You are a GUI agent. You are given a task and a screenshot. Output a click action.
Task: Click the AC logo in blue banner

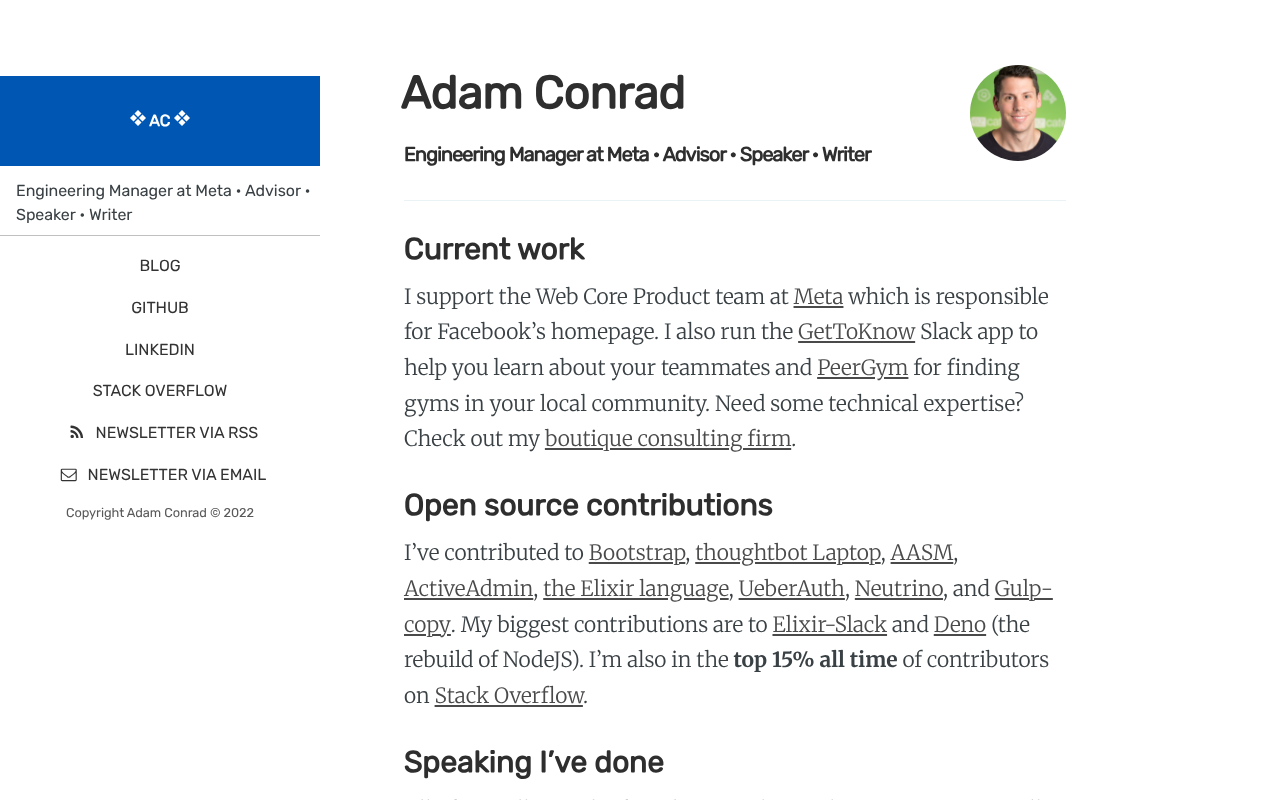click(160, 120)
